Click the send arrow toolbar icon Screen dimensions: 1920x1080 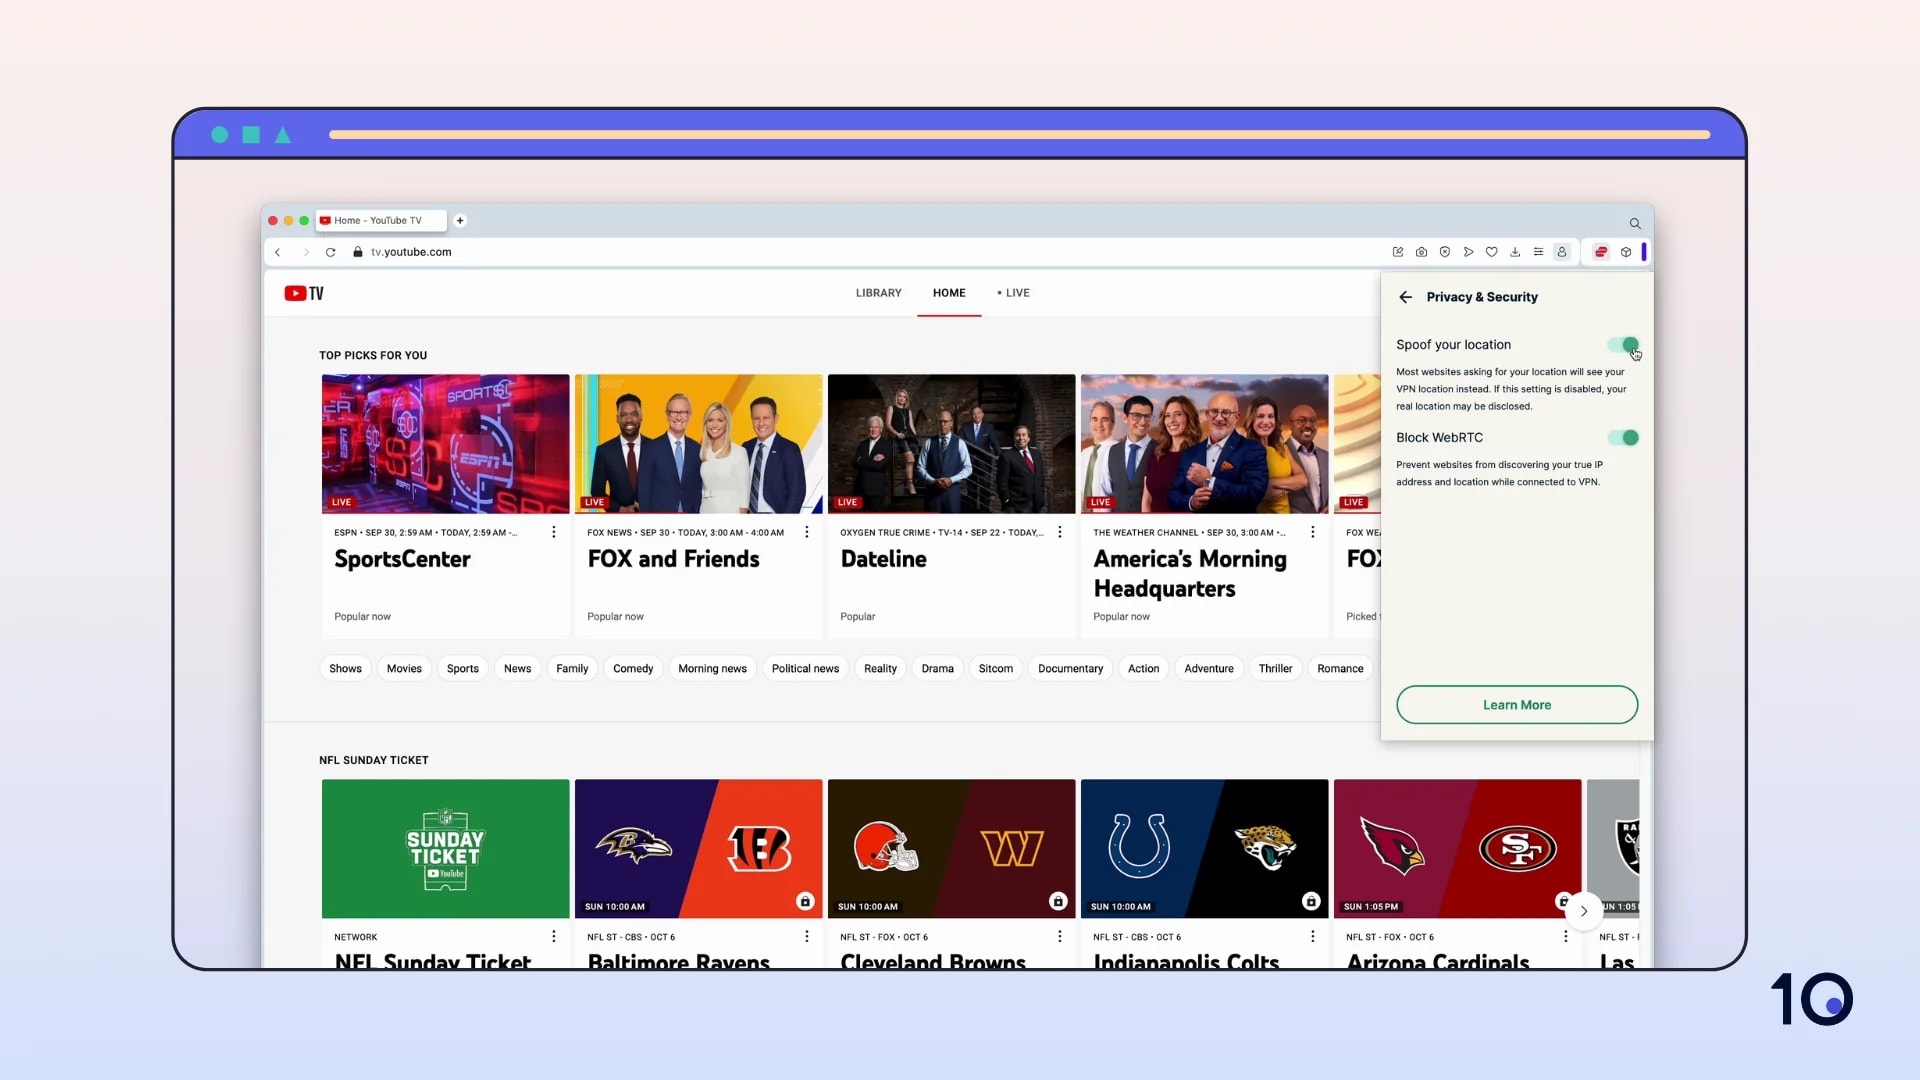point(1468,252)
